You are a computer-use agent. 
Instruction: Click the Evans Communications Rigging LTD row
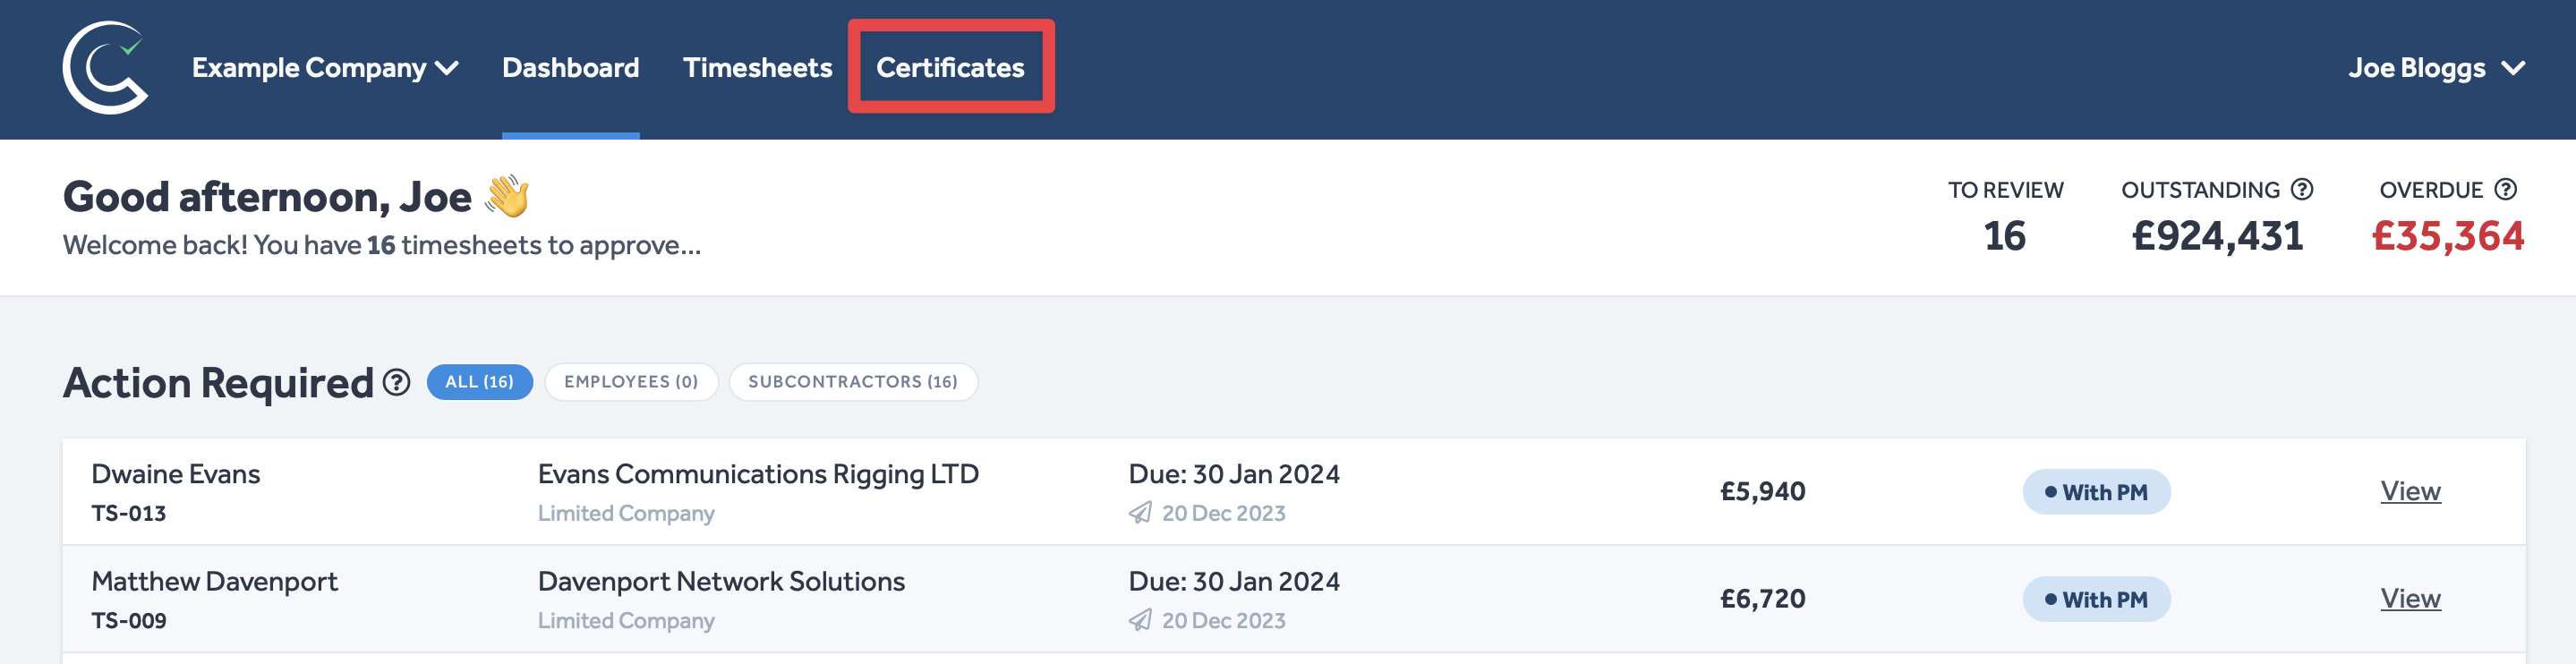point(758,474)
